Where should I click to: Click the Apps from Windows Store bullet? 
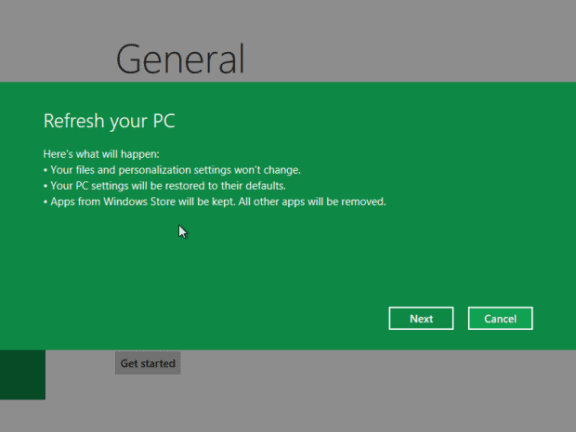[215, 202]
